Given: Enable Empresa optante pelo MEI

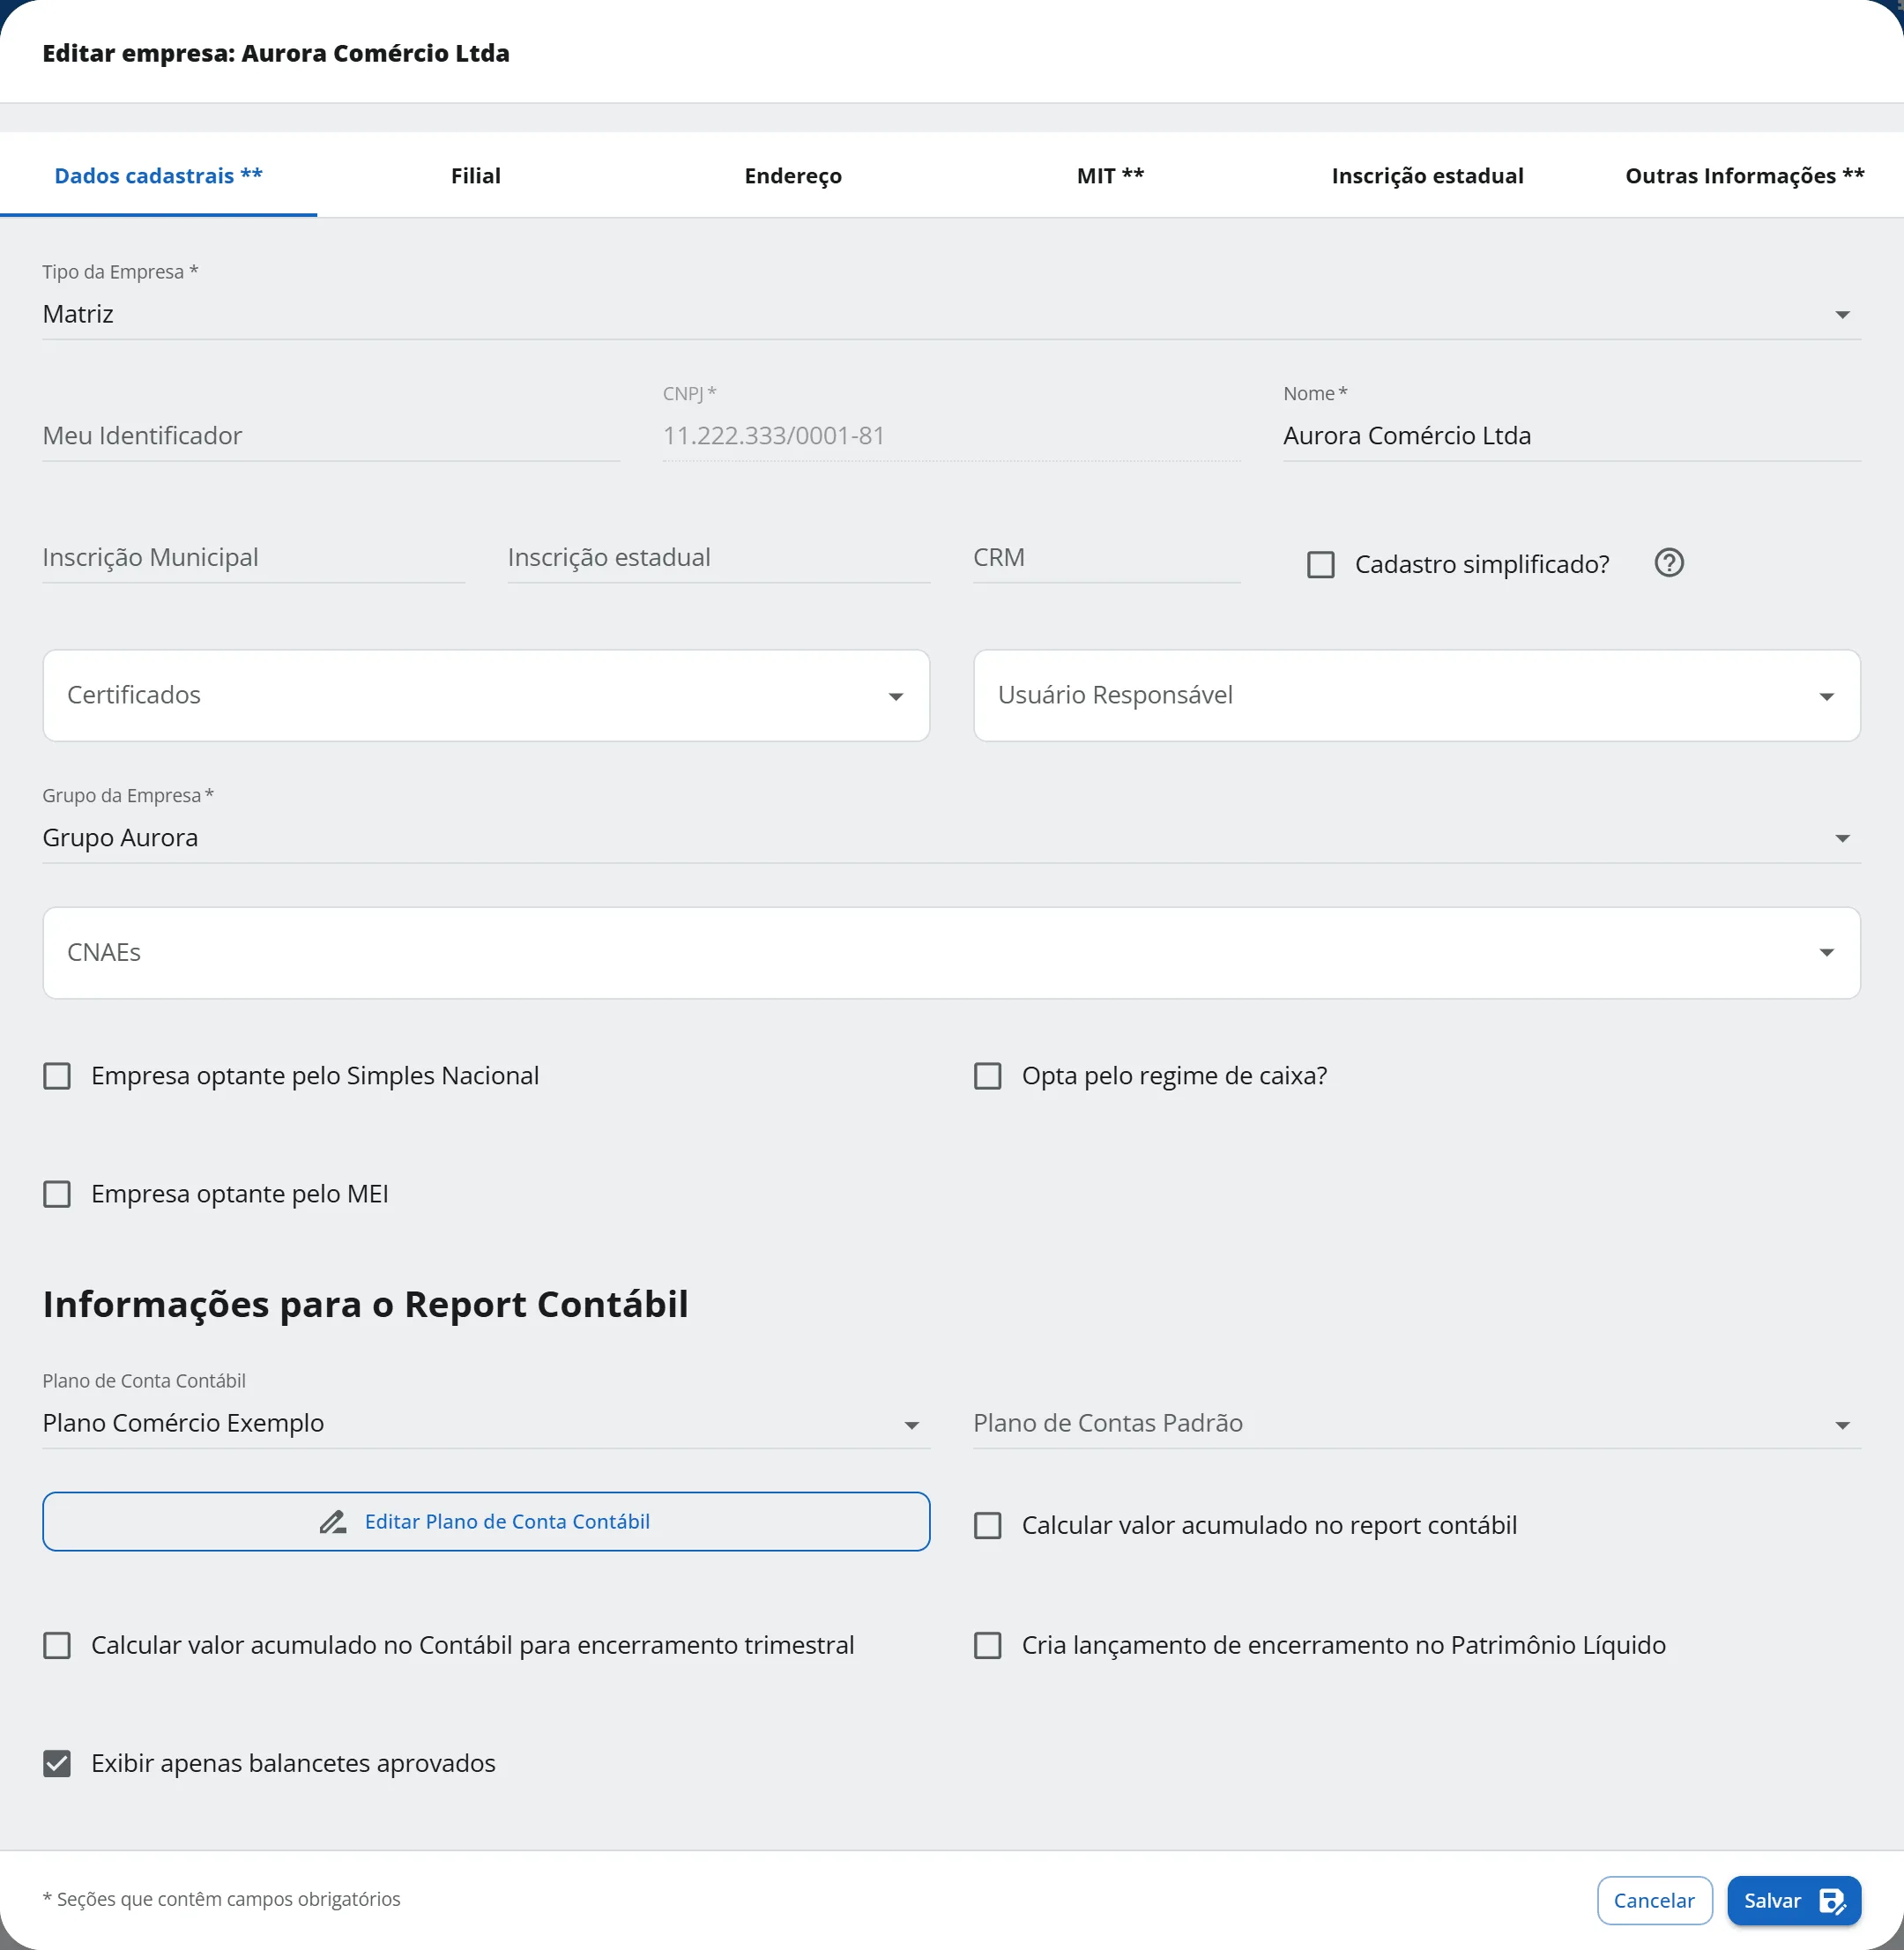Looking at the screenshot, I should pyautogui.click(x=57, y=1194).
